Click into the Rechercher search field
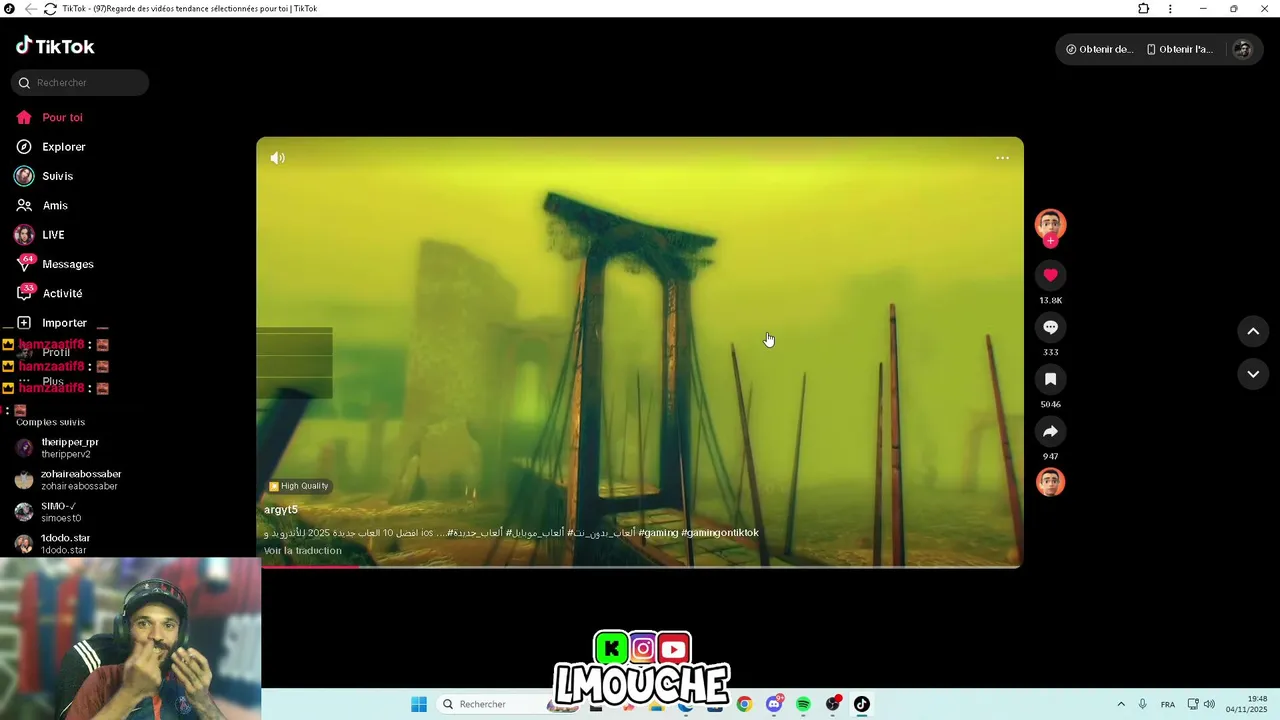Screen dimensions: 1280x720 [x=80, y=83]
